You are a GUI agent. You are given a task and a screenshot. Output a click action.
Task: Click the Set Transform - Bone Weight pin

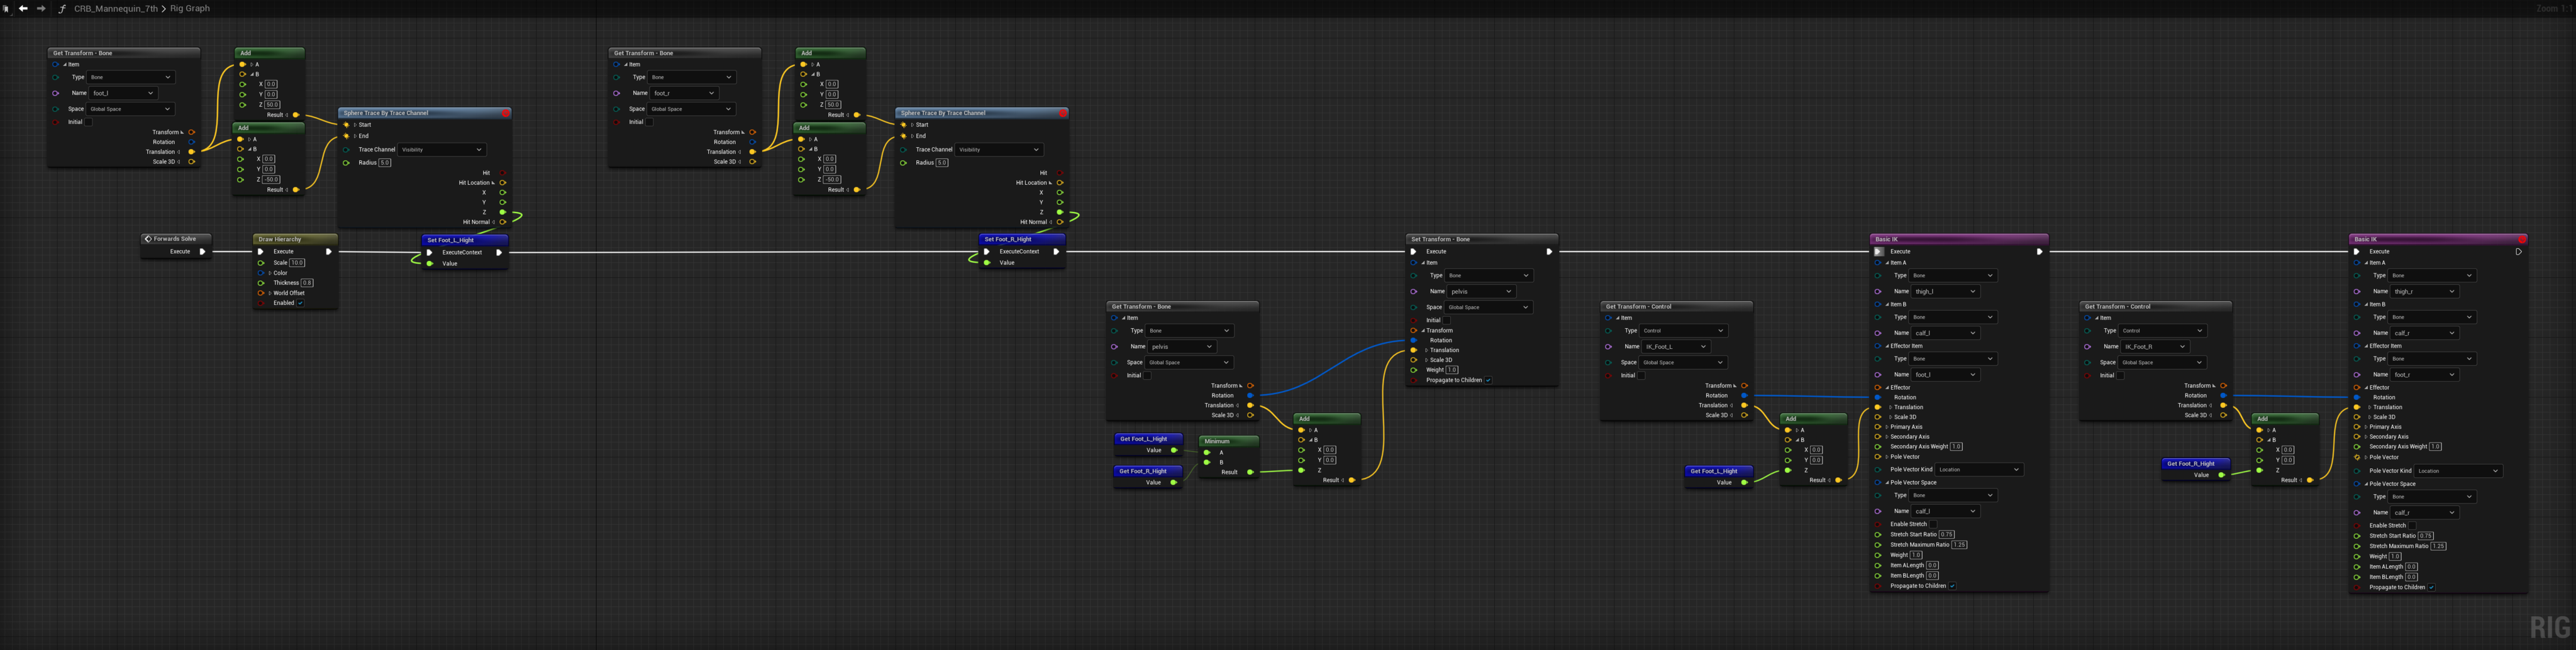pyautogui.click(x=1414, y=370)
